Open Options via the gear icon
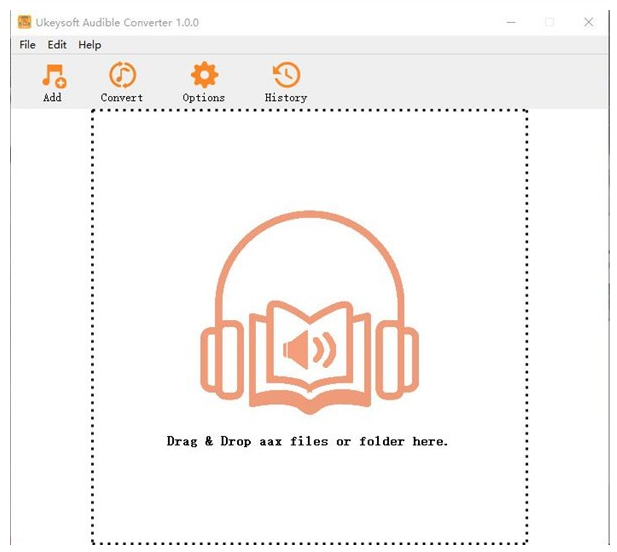 point(204,75)
